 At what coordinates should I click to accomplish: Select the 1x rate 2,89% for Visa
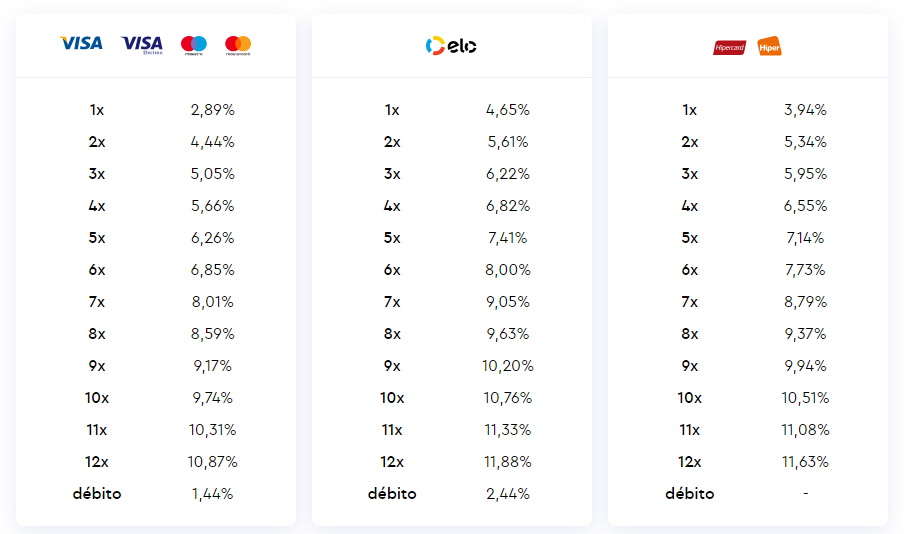pyautogui.click(x=212, y=110)
